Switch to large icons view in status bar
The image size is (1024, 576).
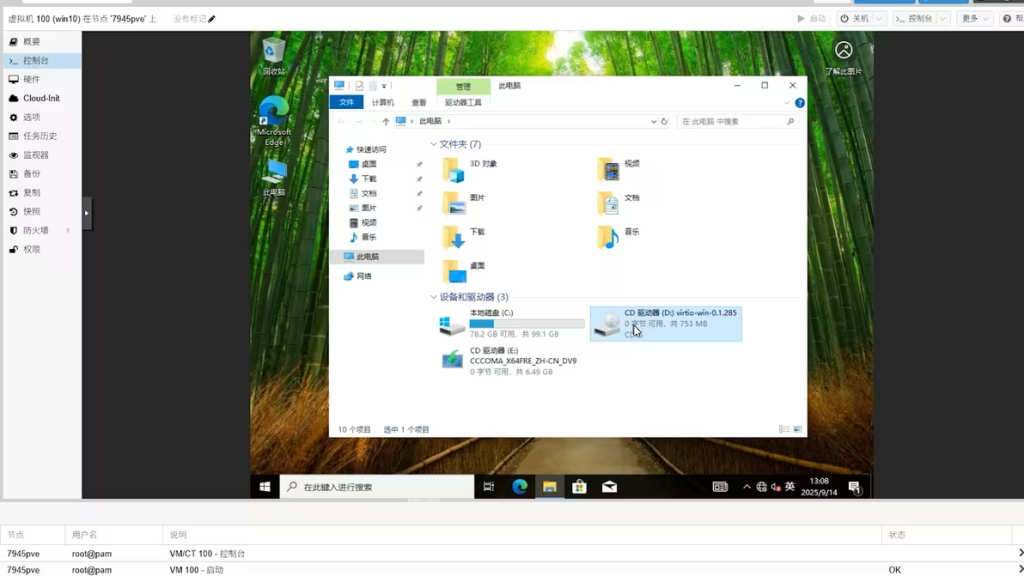797,429
